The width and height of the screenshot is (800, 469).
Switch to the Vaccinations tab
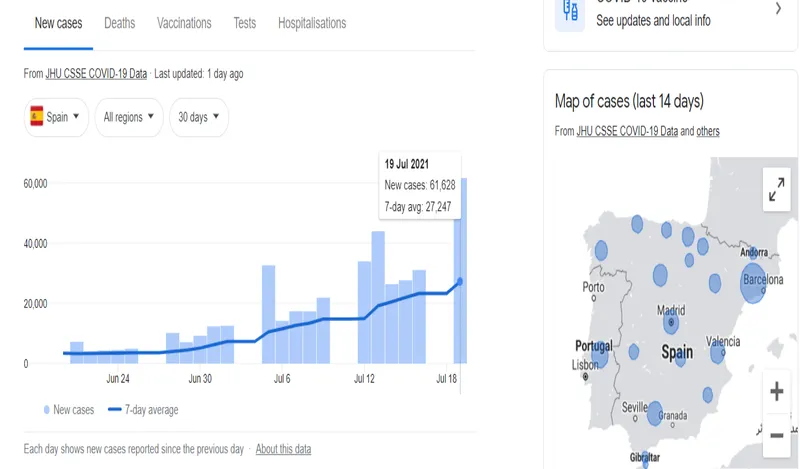click(184, 23)
